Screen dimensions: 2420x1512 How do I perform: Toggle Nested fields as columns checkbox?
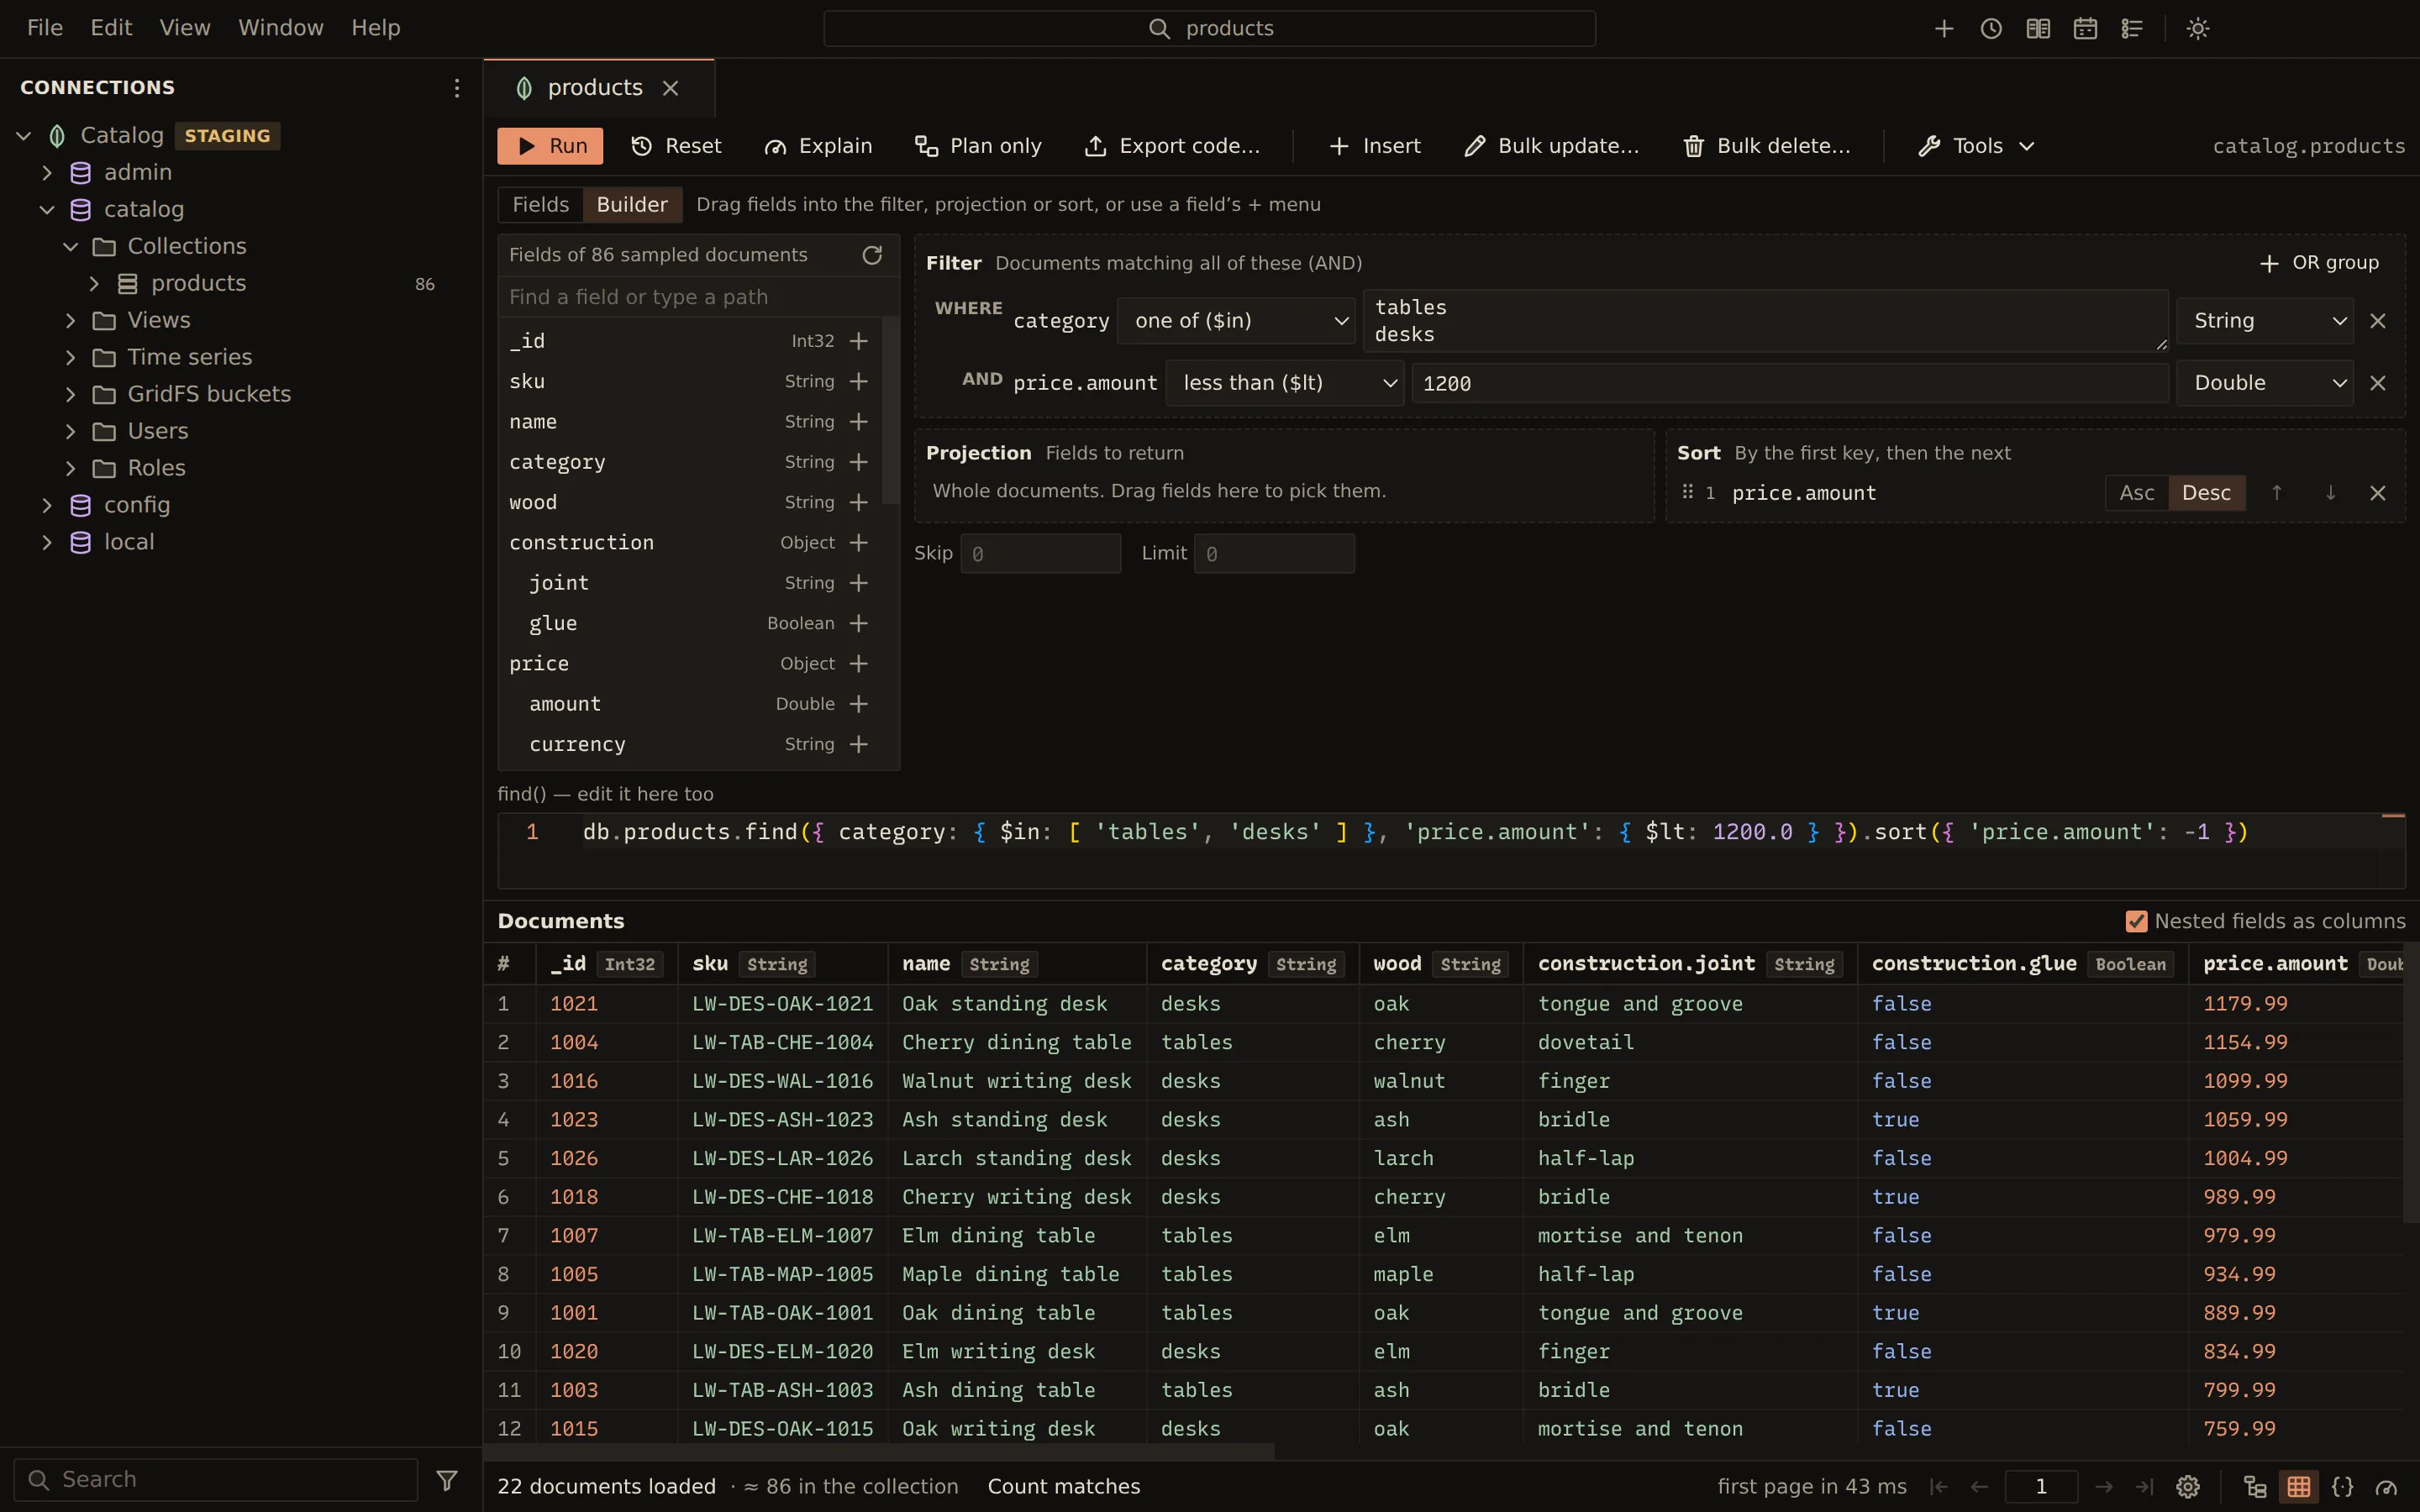pyautogui.click(x=2136, y=921)
